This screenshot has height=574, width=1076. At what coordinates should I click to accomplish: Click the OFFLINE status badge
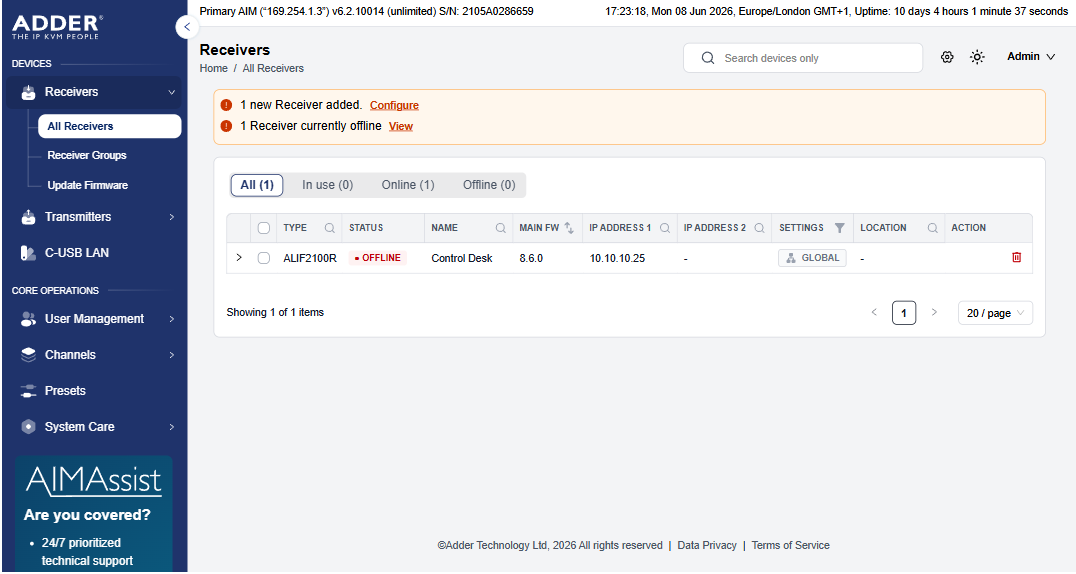tap(377, 258)
